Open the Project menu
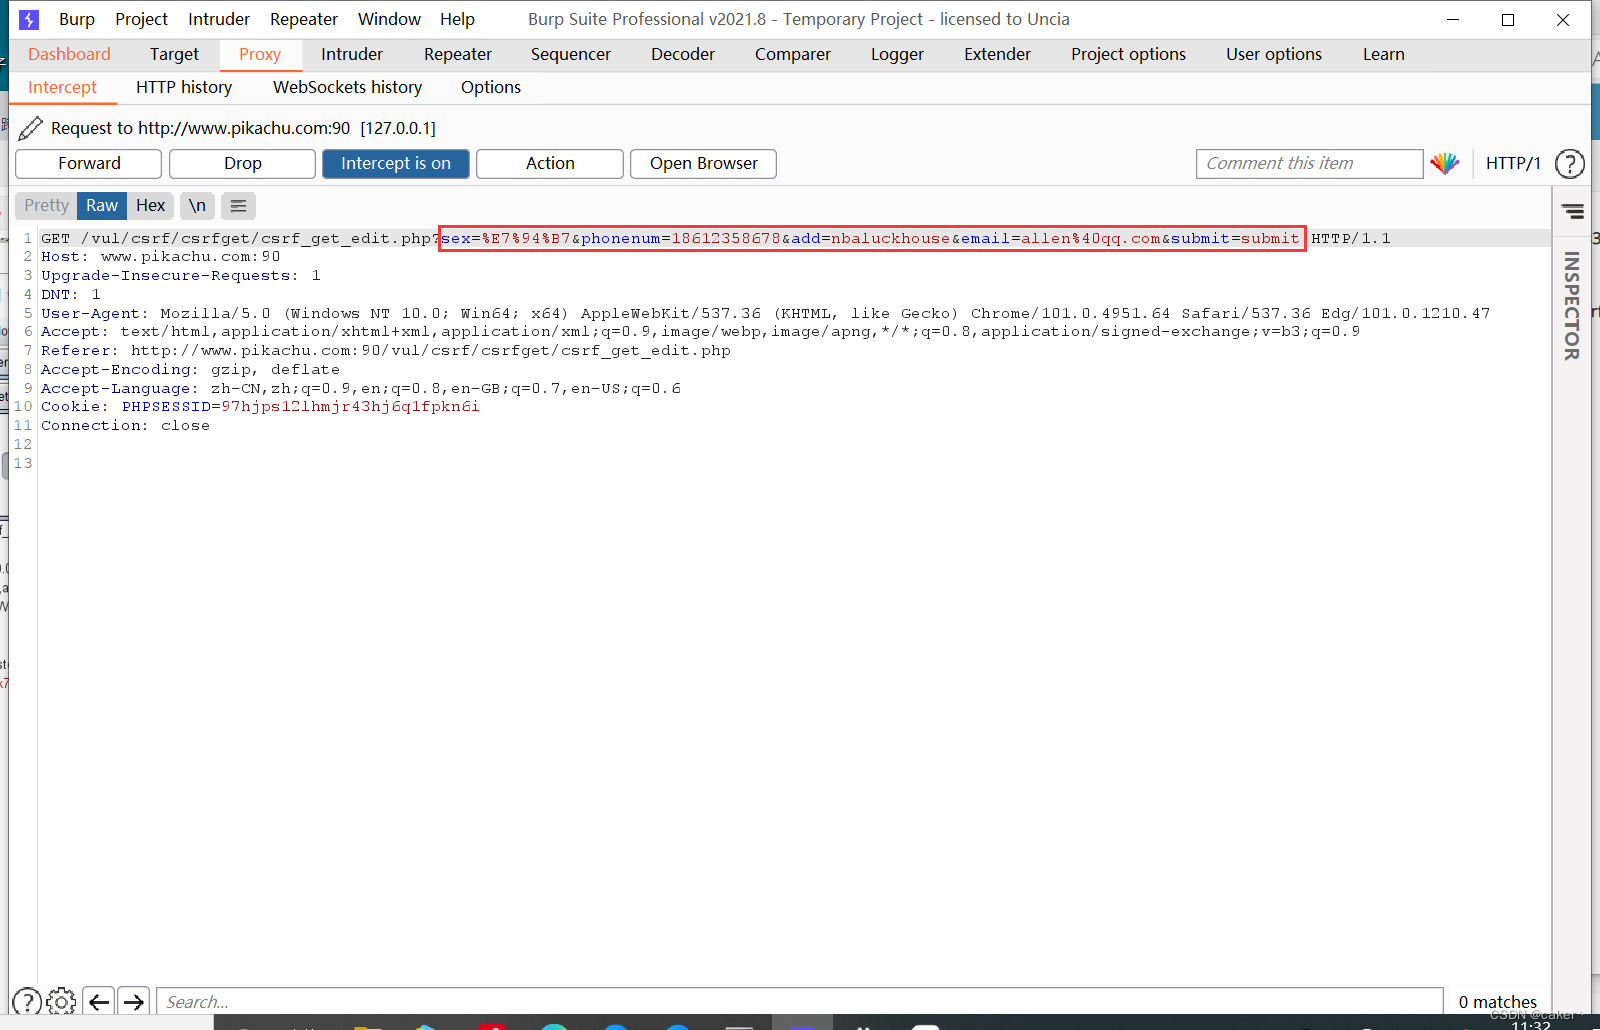The image size is (1600, 1030). [x=141, y=19]
